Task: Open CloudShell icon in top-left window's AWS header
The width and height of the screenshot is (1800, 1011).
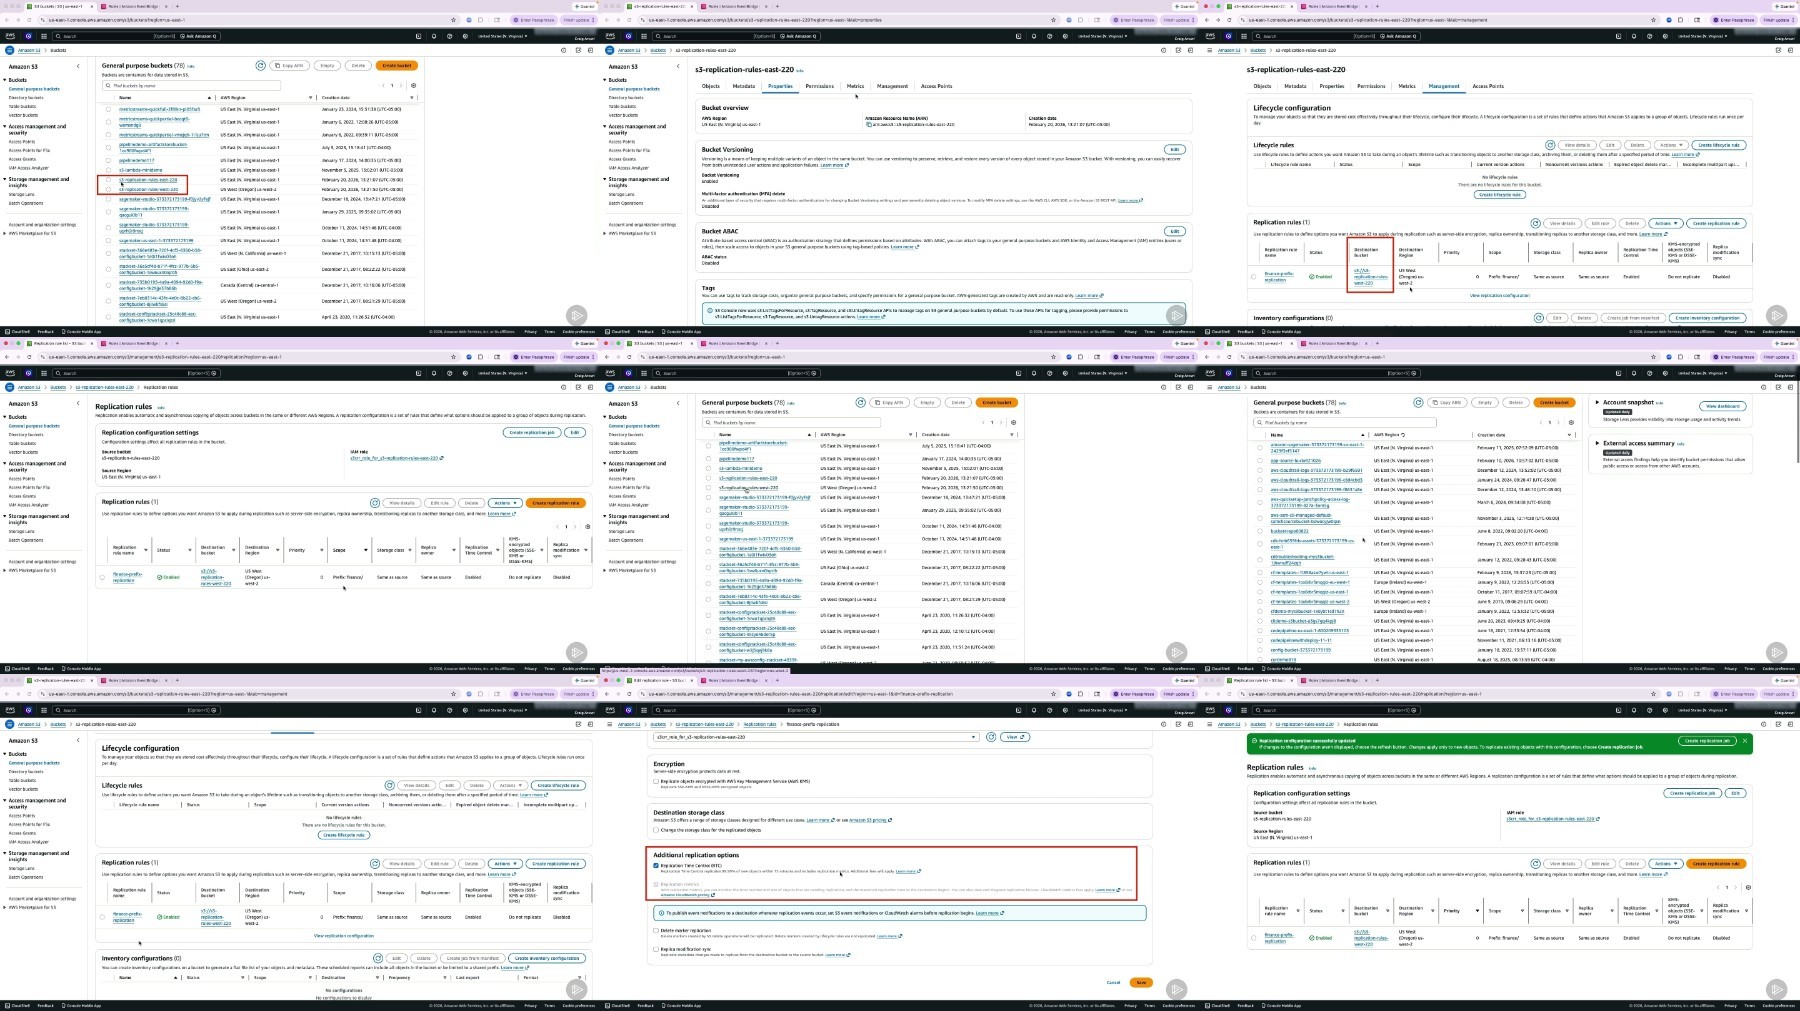Action: coord(418,36)
